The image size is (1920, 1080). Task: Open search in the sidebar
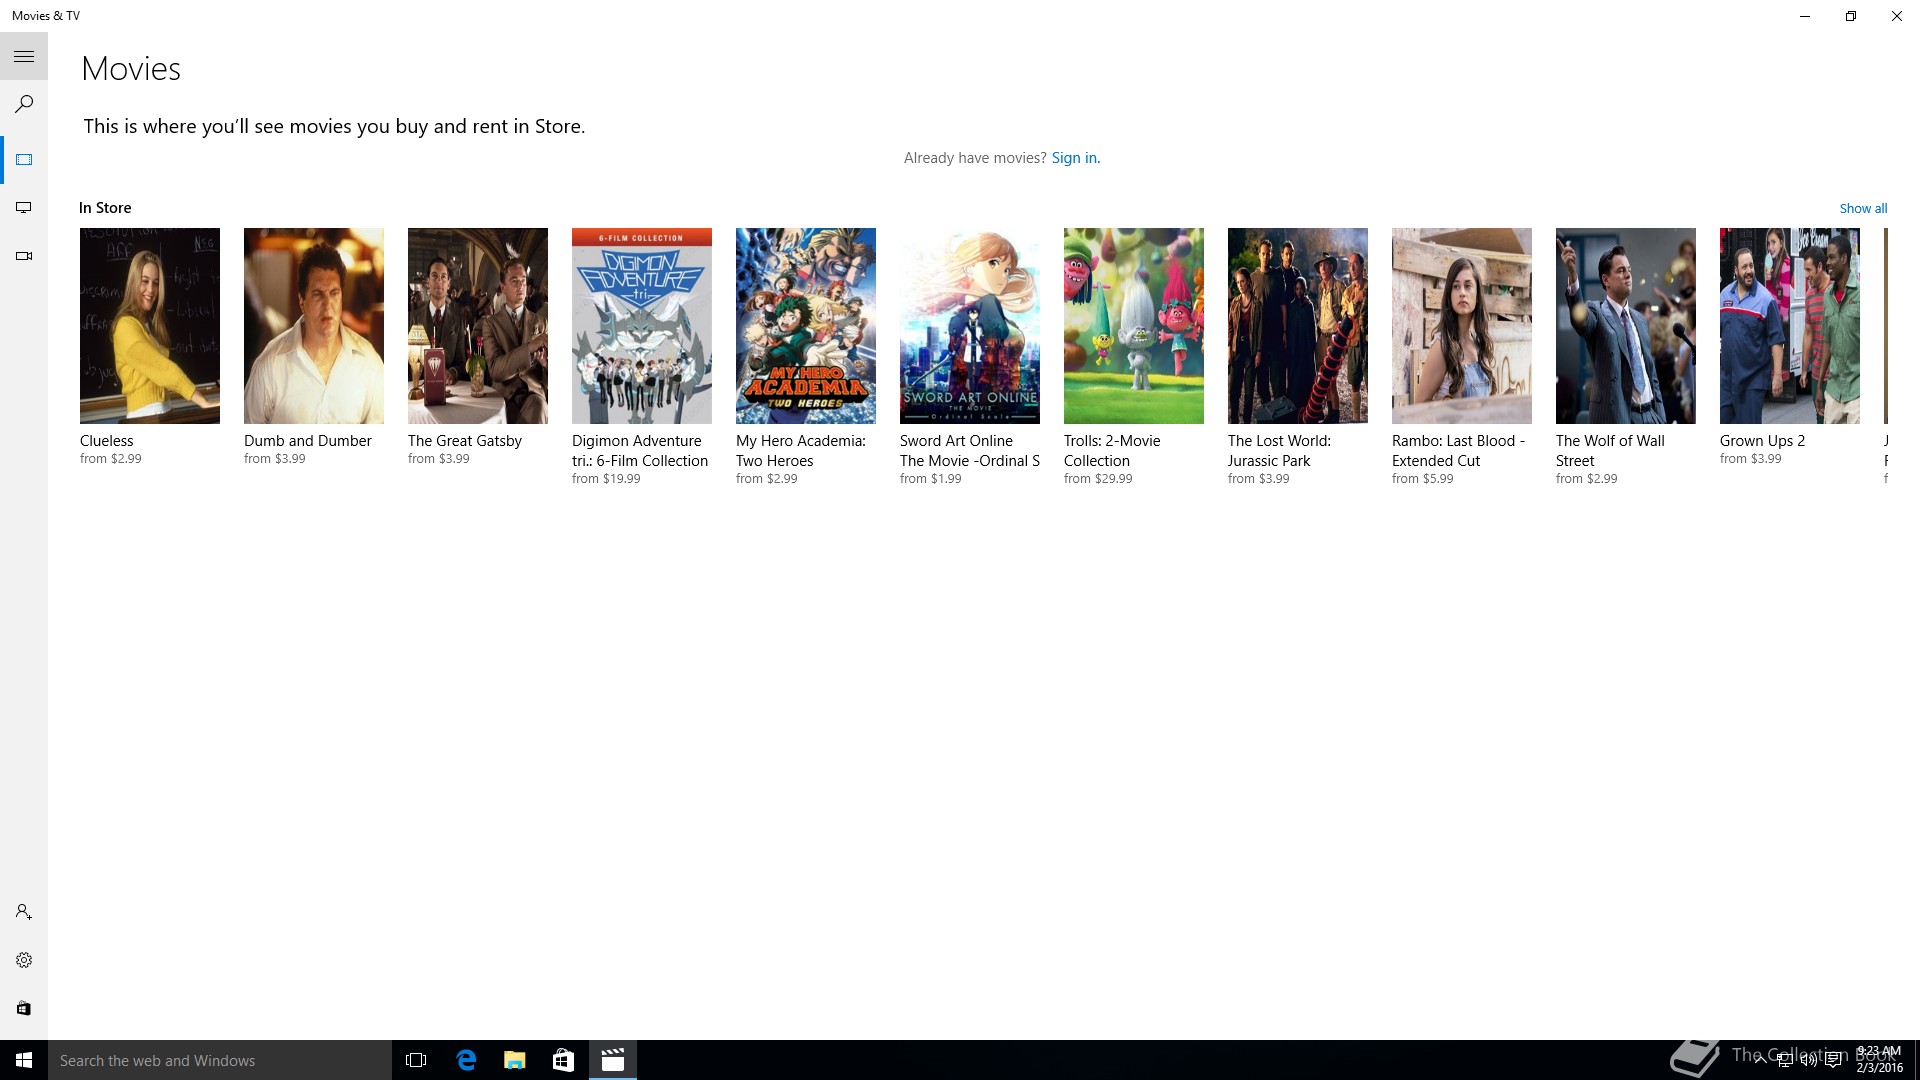24,104
